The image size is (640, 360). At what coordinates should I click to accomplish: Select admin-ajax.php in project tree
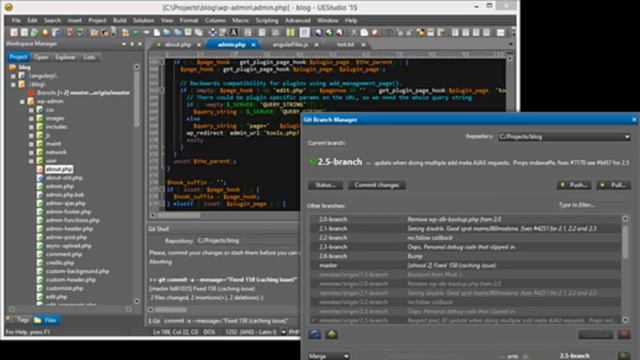coord(65,203)
